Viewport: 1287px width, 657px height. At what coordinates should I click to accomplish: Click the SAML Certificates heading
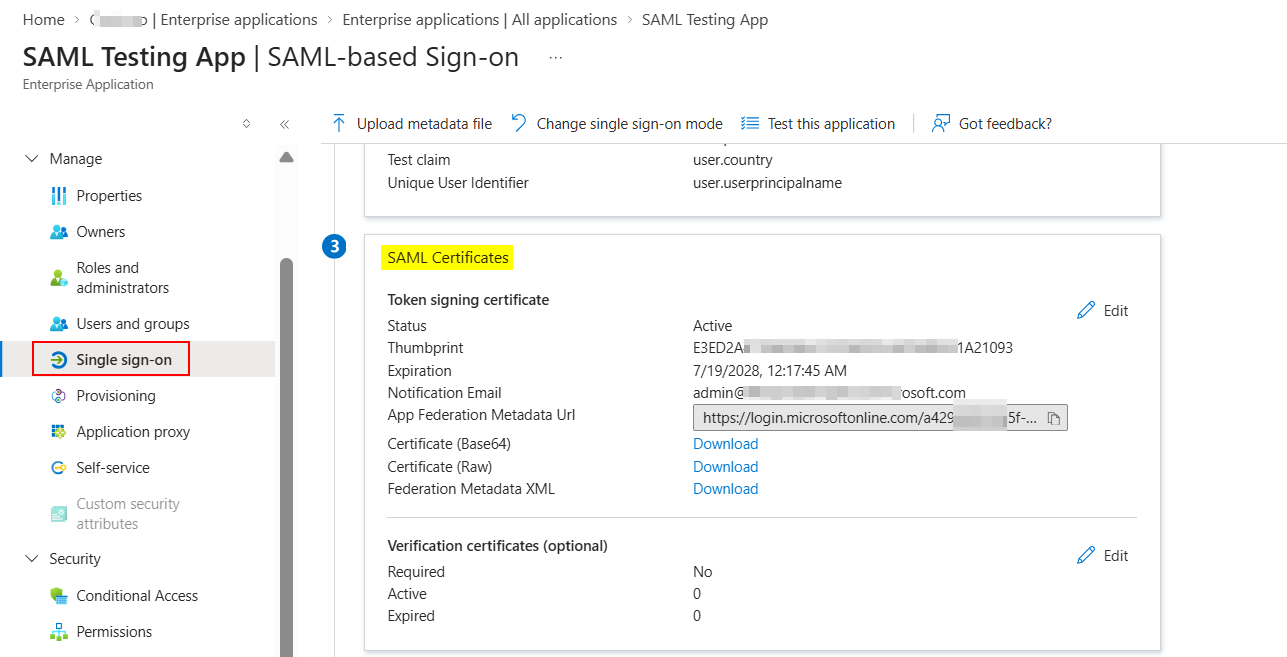click(x=448, y=258)
